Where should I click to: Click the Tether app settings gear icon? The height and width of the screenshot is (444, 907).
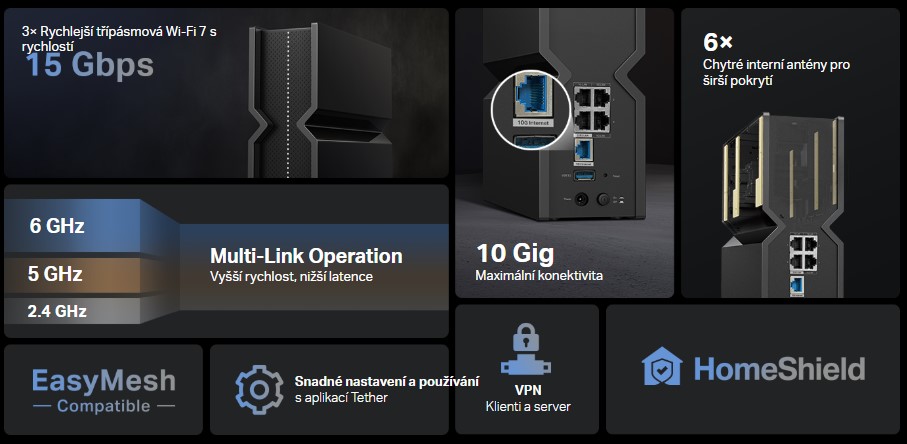coord(260,389)
